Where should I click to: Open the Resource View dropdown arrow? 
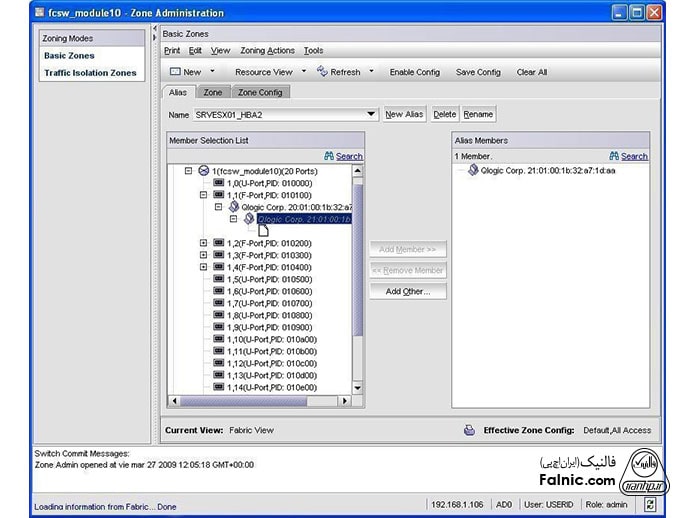coord(304,72)
